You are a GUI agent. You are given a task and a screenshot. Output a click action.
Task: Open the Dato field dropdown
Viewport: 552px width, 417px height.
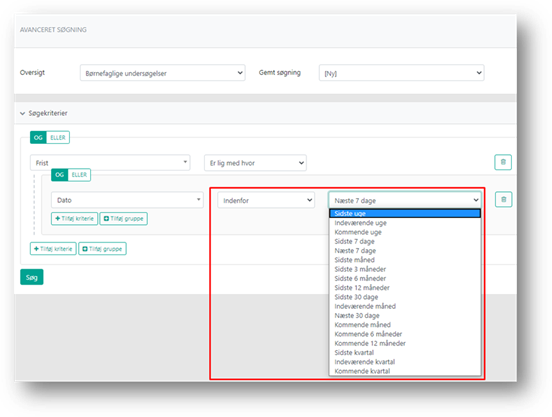pos(127,200)
